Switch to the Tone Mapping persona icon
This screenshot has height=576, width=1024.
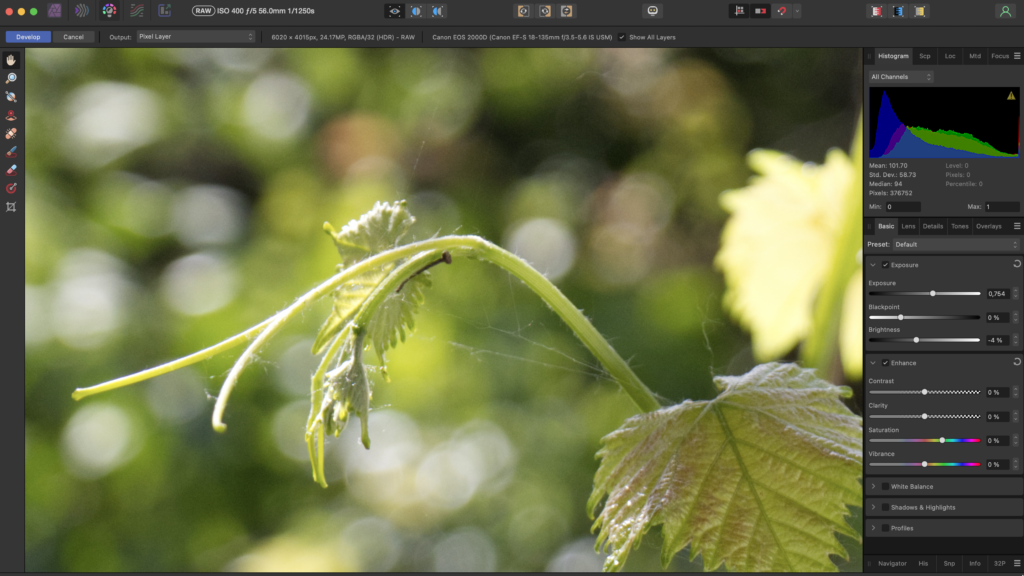136,11
